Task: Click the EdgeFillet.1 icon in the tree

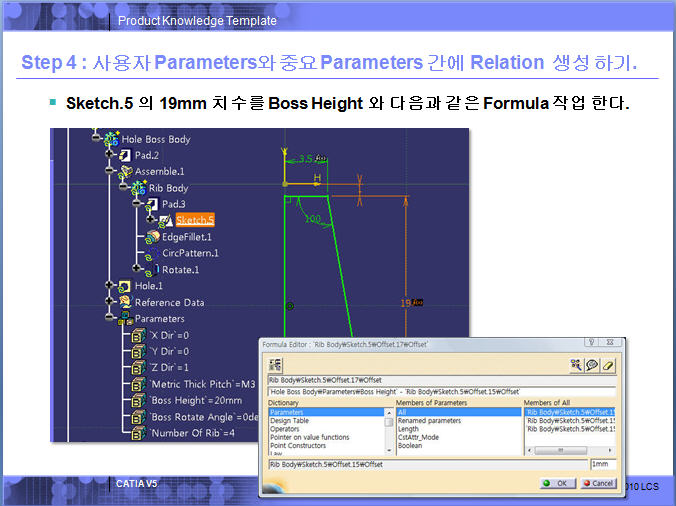Action: coord(152,237)
